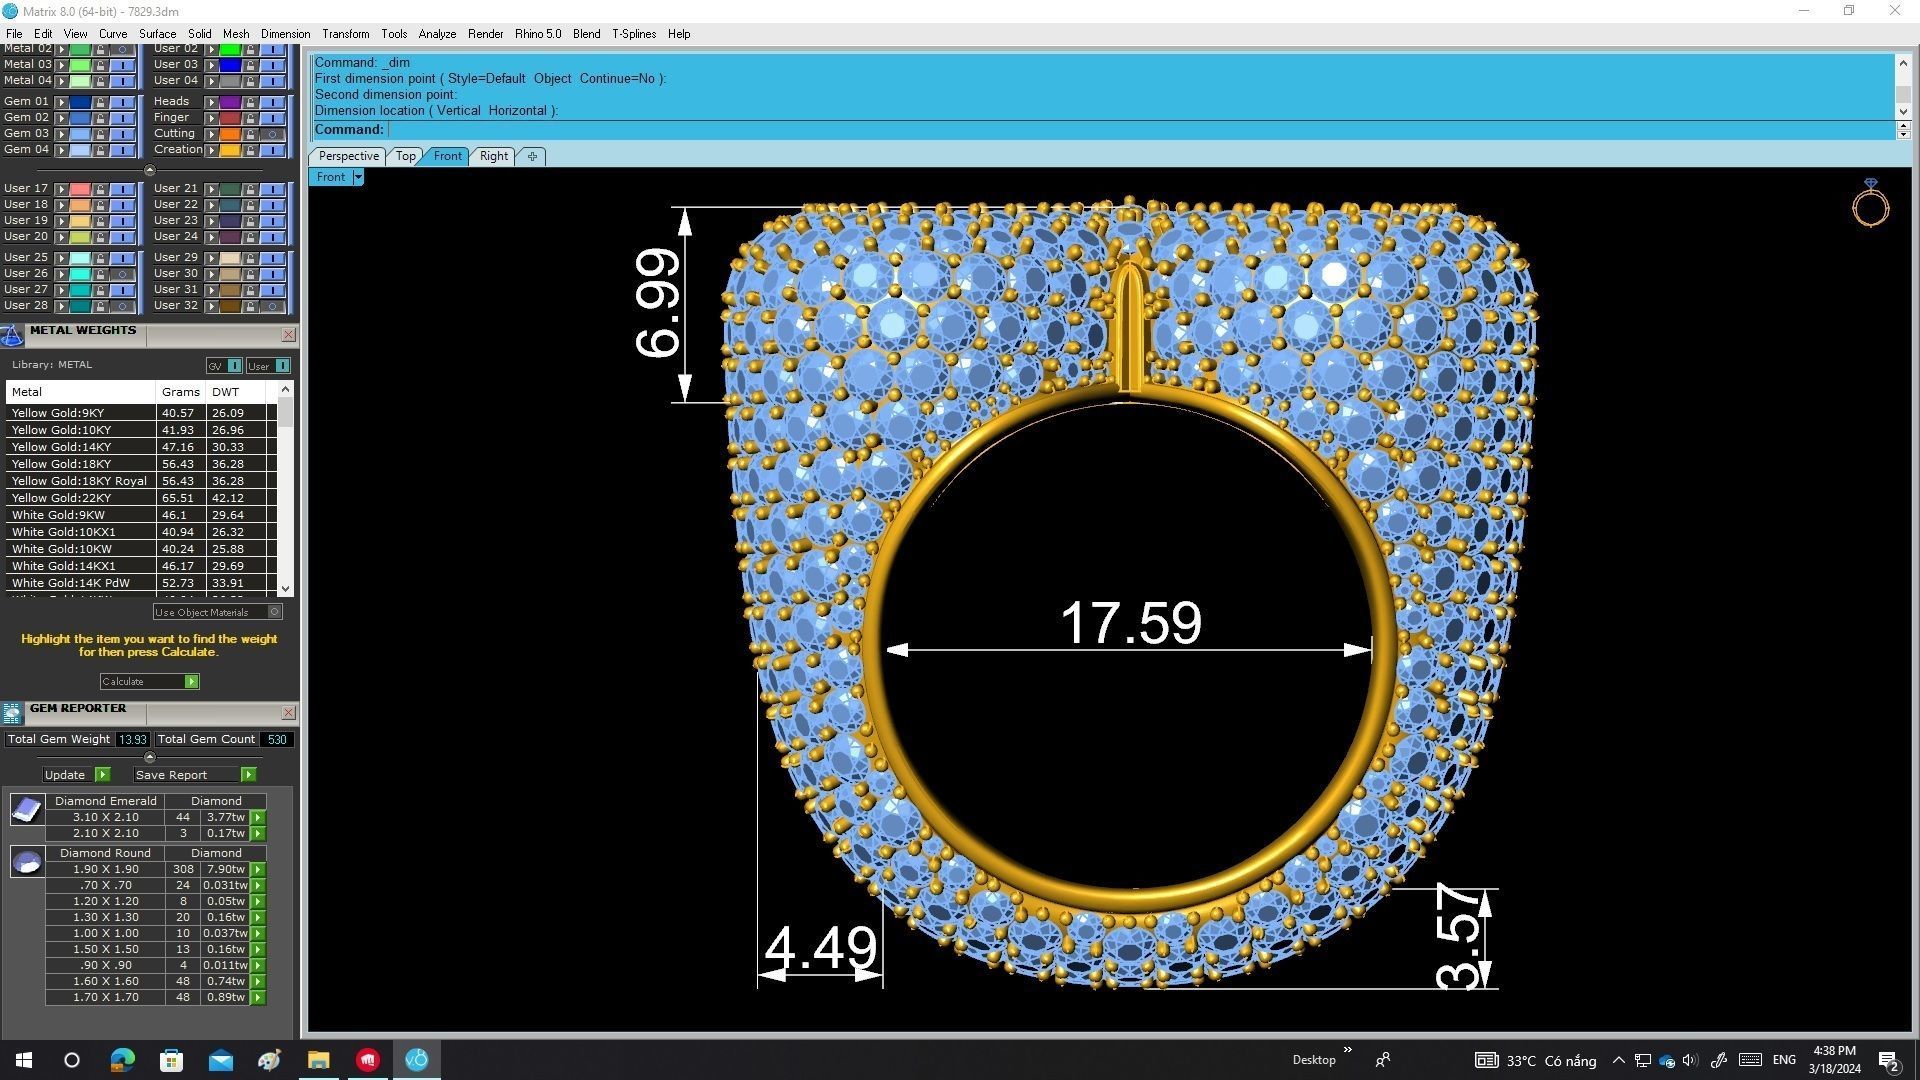The image size is (1920, 1080).
Task: Click the Finger layer red color swatch
Action: coord(230,118)
